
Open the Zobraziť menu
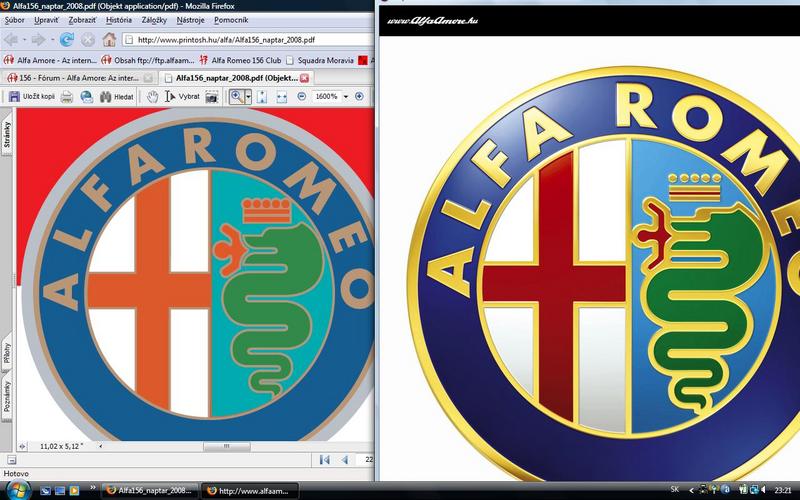[82, 20]
